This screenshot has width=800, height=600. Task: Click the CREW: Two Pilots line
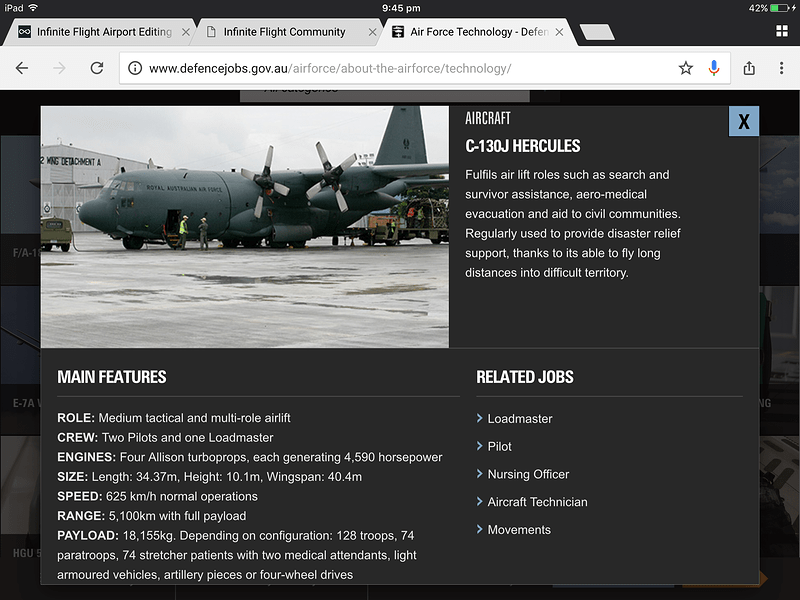pyautogui.click(x=165, y=437)
